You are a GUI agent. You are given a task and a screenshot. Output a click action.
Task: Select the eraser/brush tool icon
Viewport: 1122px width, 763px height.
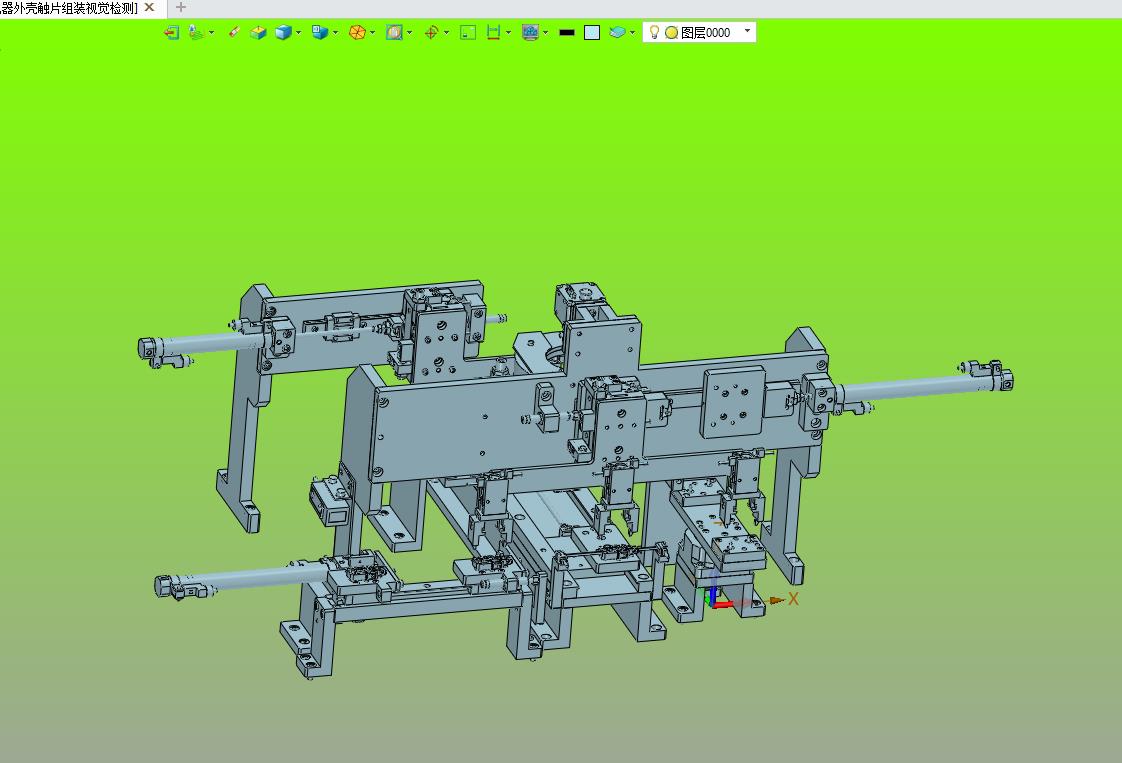pyautogui.click(x=233, y=32)
